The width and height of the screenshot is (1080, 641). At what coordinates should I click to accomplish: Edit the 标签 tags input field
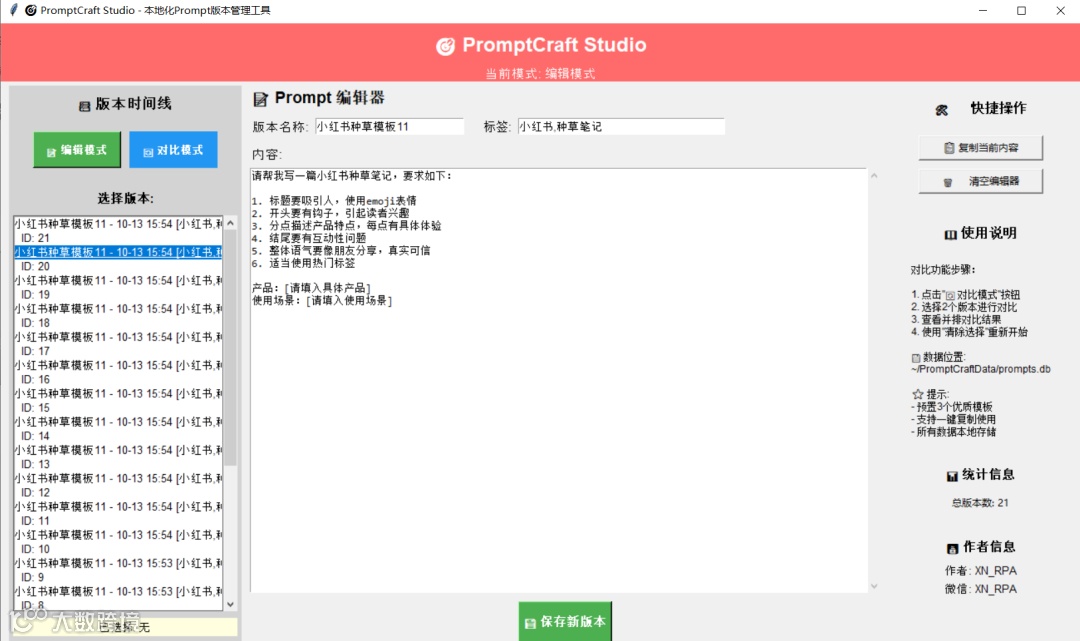[621, 126]
